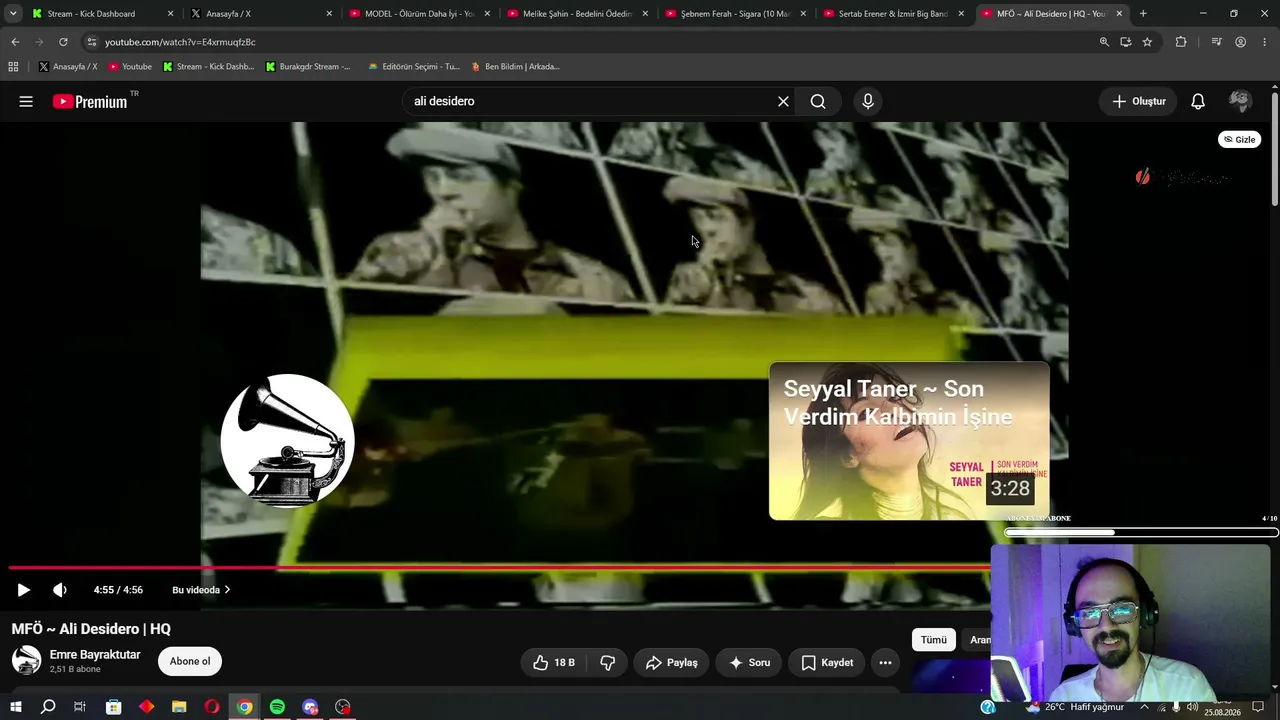This screenshot has width=1280, height=720.
Task: Open Burakgdr Stream bookmark
Action: pos(308,67)
